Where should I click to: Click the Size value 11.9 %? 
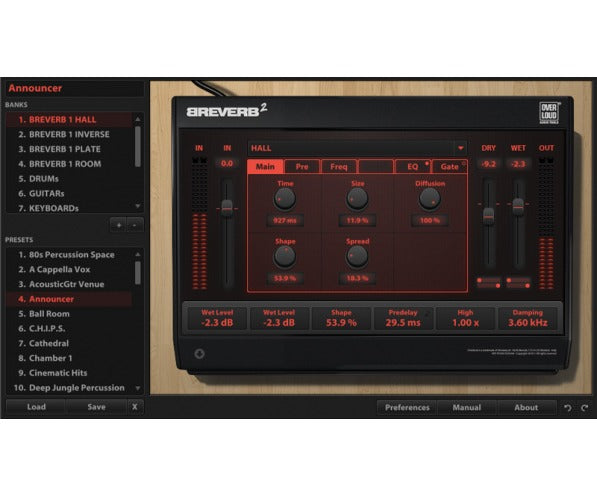tap(357, 221)
